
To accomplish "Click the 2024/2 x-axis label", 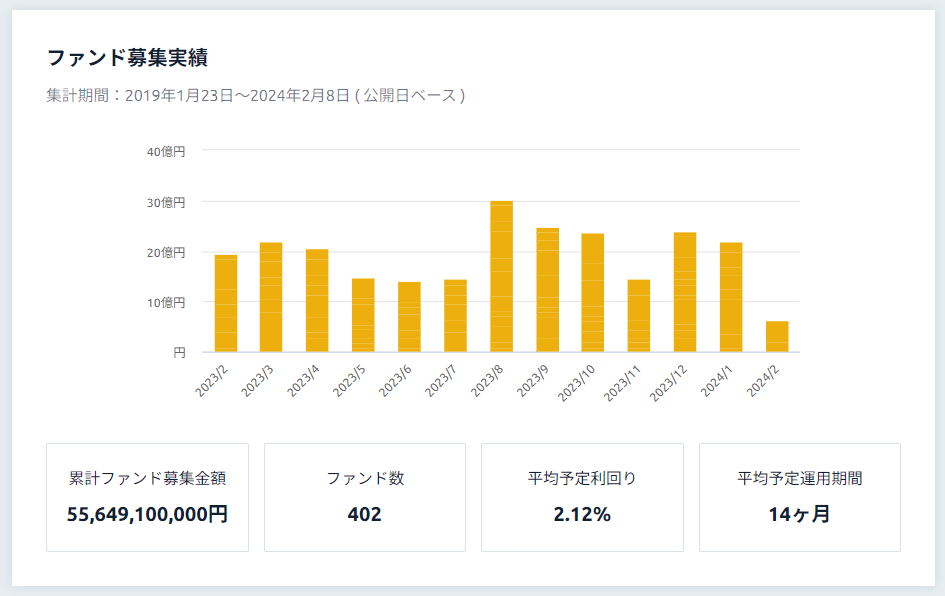I will (x=763, y=381).
